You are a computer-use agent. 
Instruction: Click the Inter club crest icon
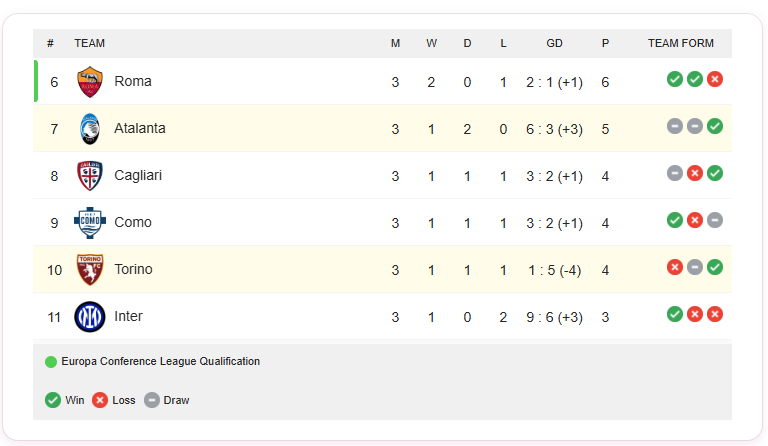[x=90, y=317]
